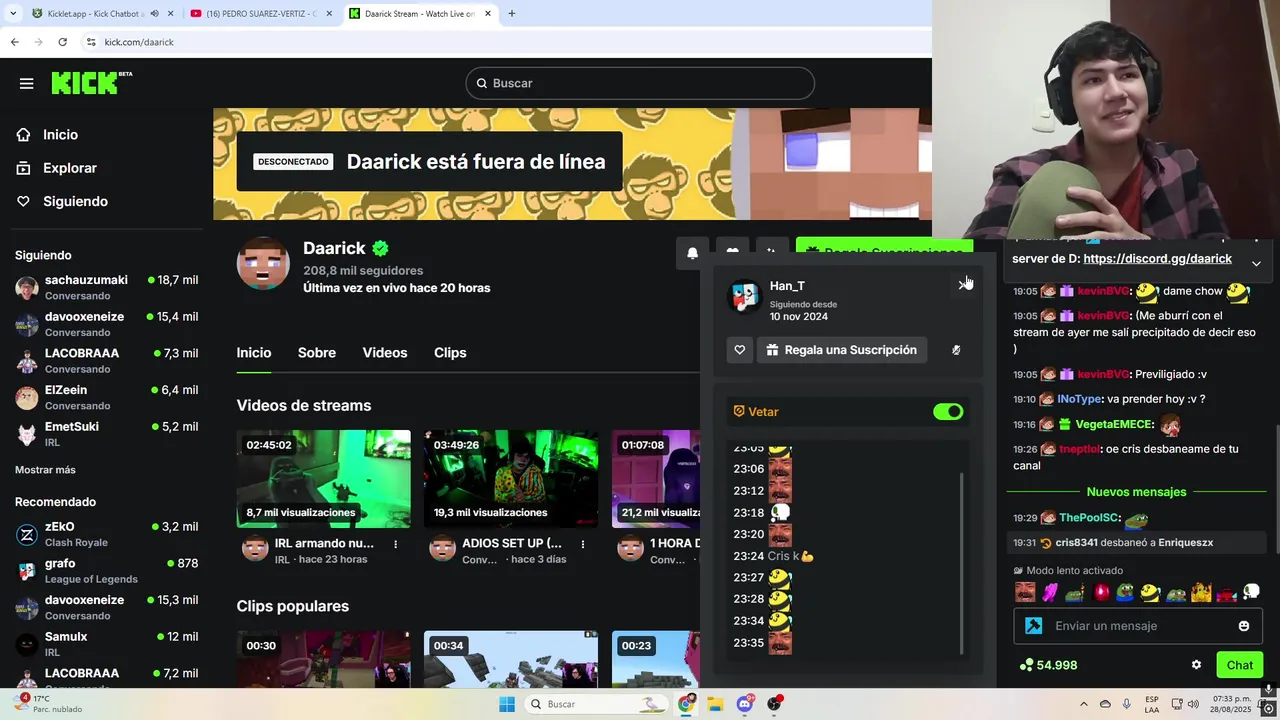This screenshot has width=1280, height=720.
Task: Open sachauzumaki's channel in Siguiendo list
Action: 106,288
